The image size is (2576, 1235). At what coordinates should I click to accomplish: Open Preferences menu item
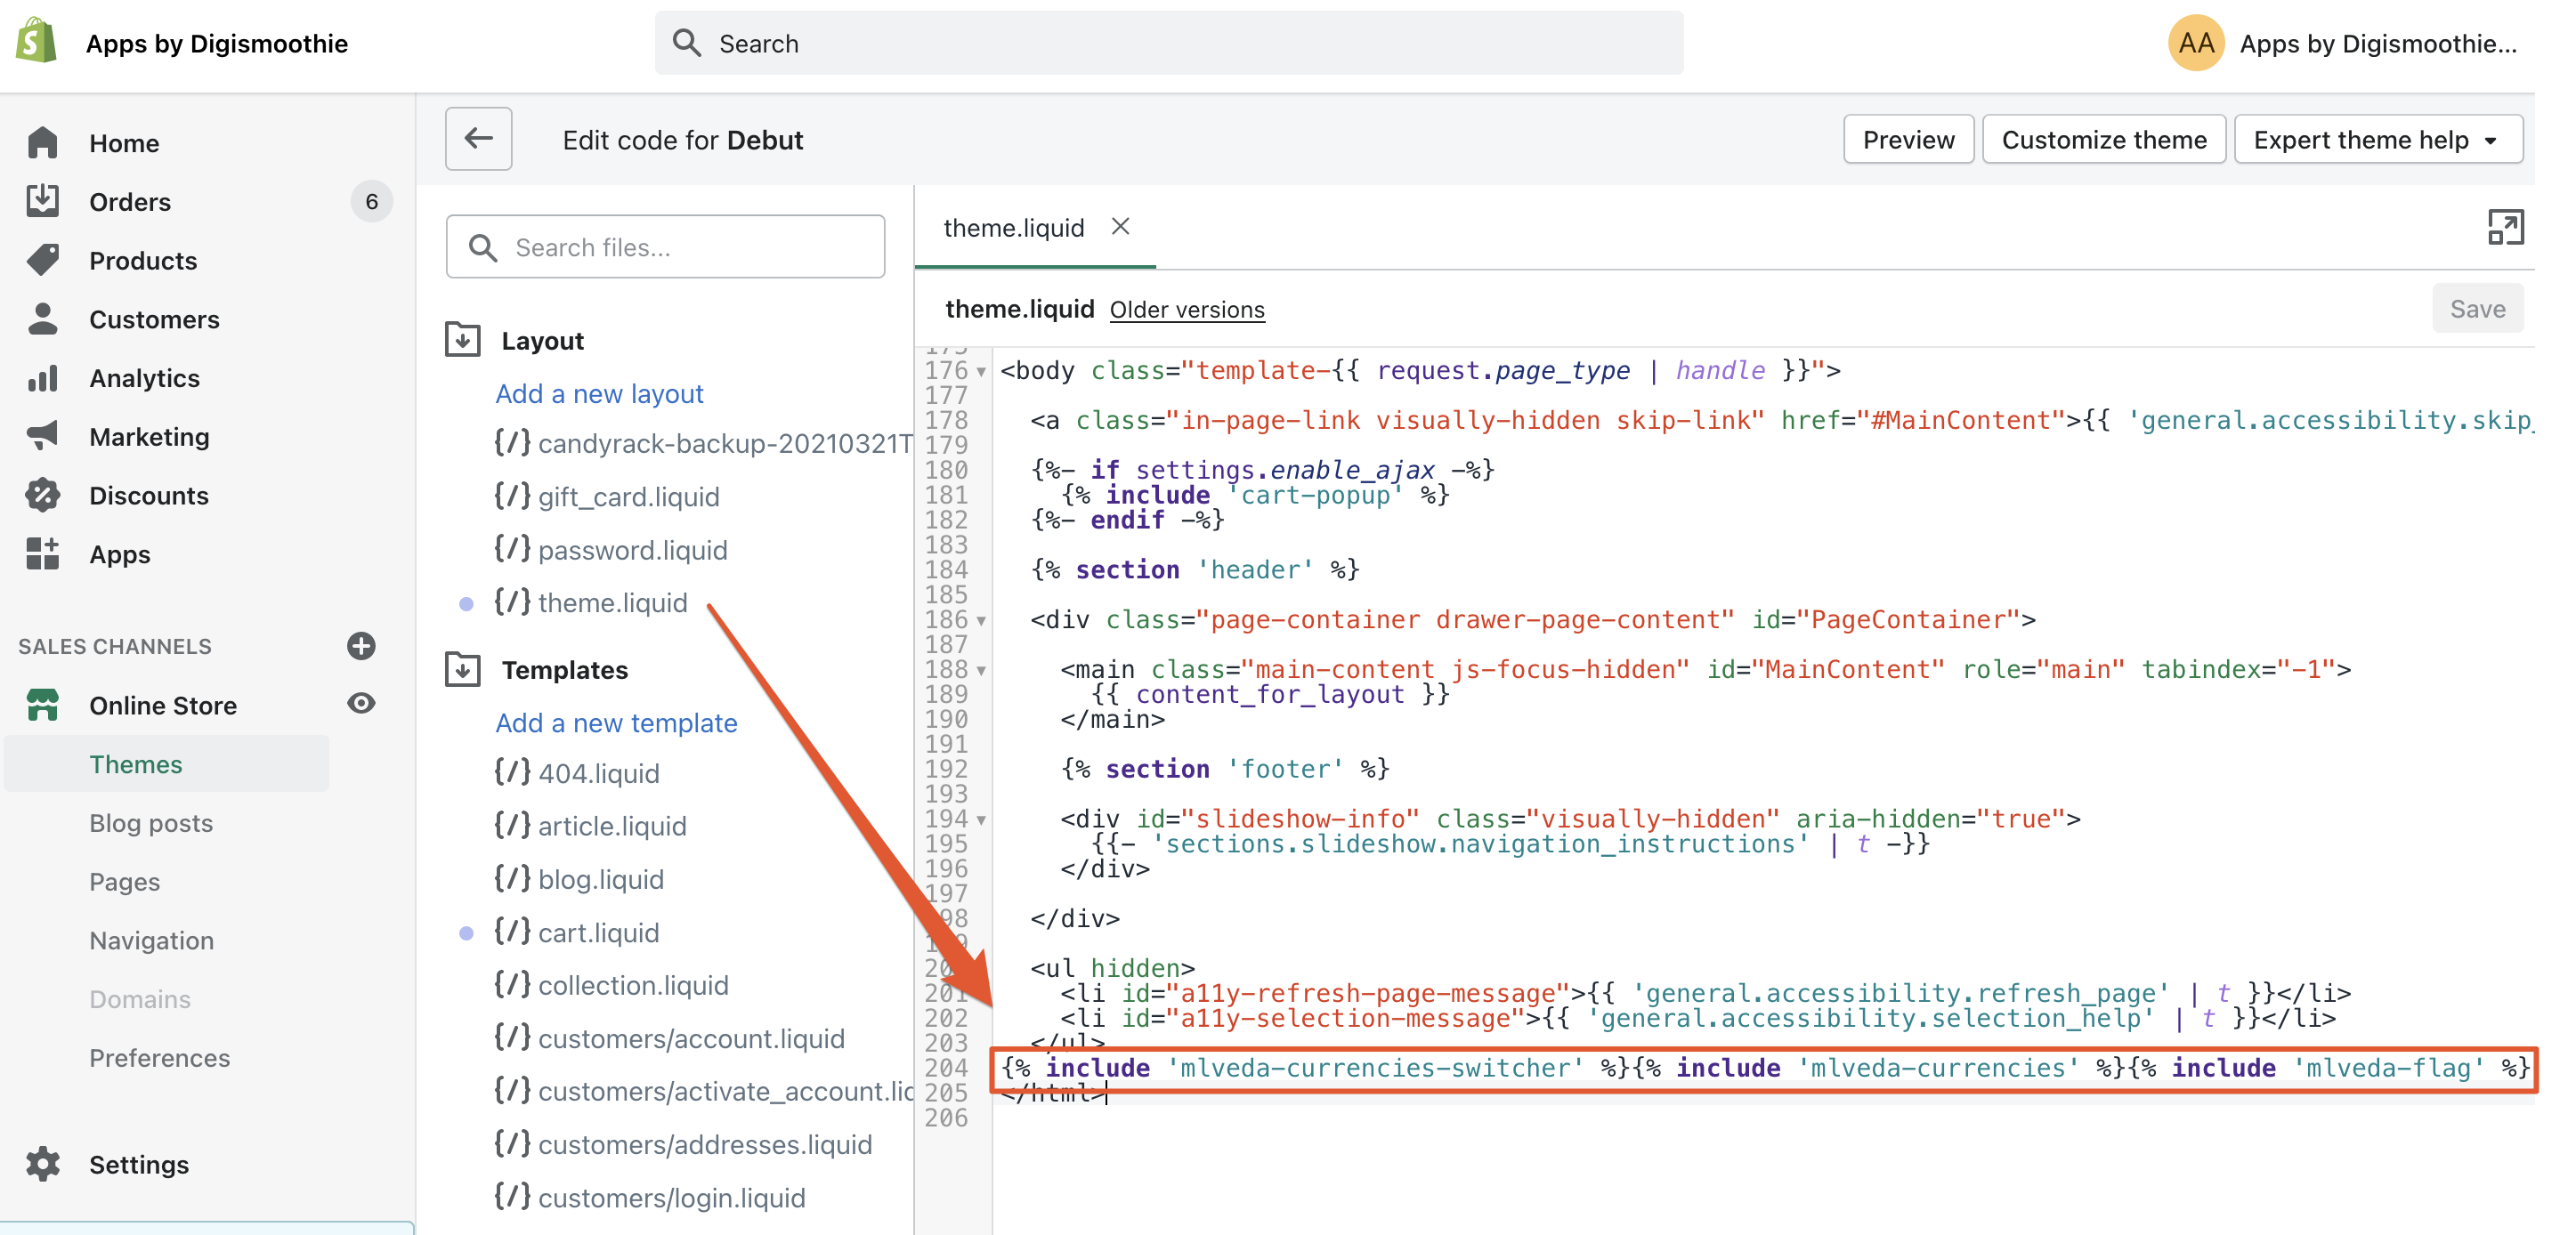[159, 1057]
